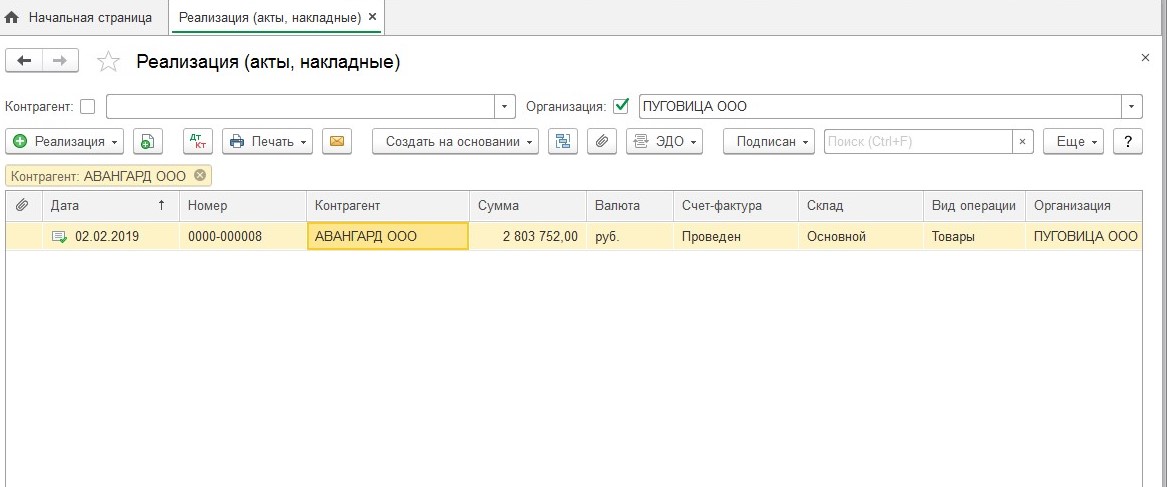
Task: Add page to favorites with star icon
Action: 108,63
